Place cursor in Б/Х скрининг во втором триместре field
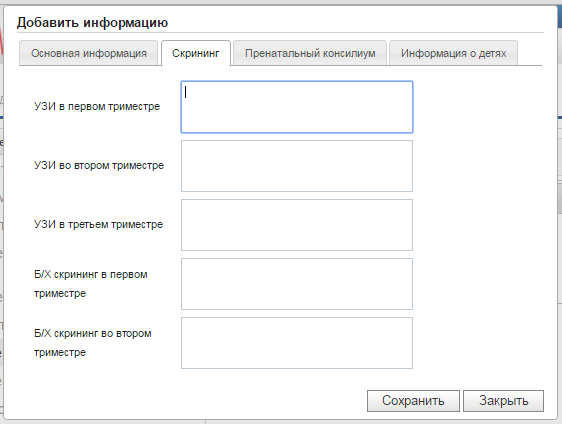The image size is (562, 424). point(297,343)
